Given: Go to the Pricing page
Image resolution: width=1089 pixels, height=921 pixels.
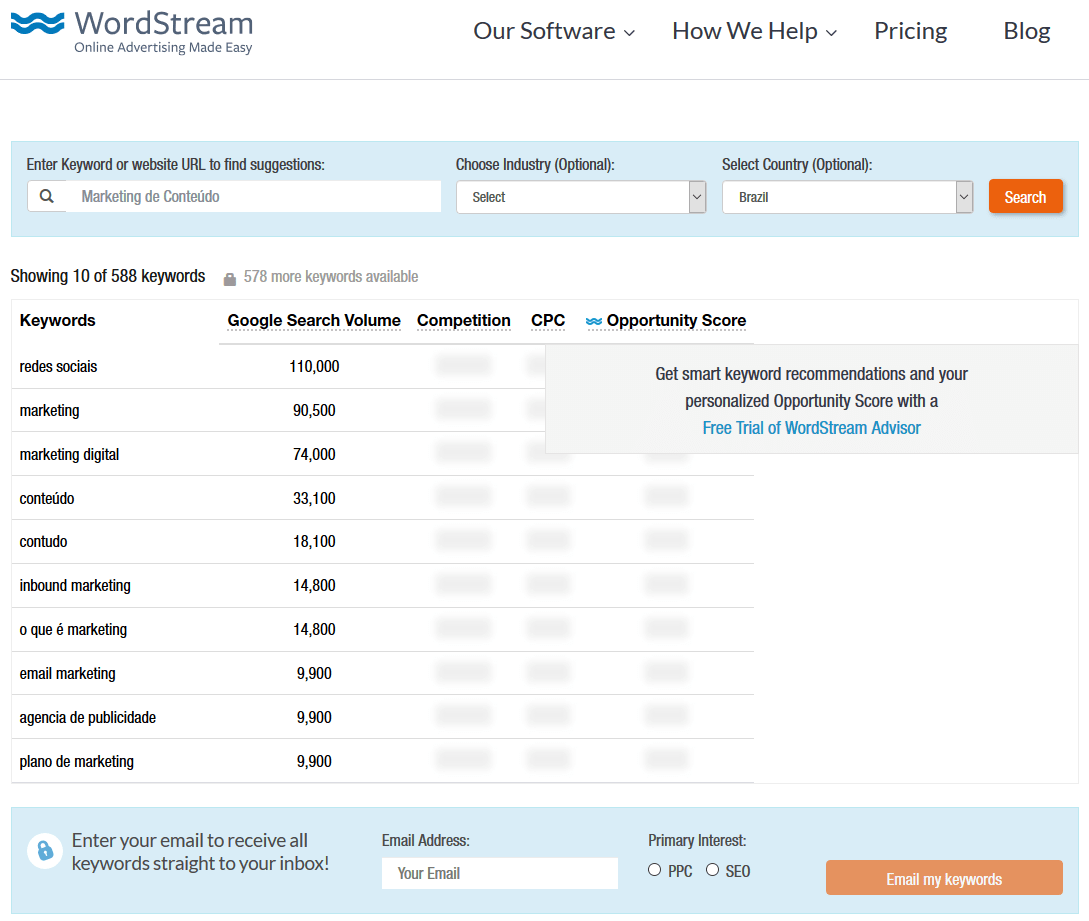Looking at the screenshot, I should pyautogui.click(x=910, y=32).
